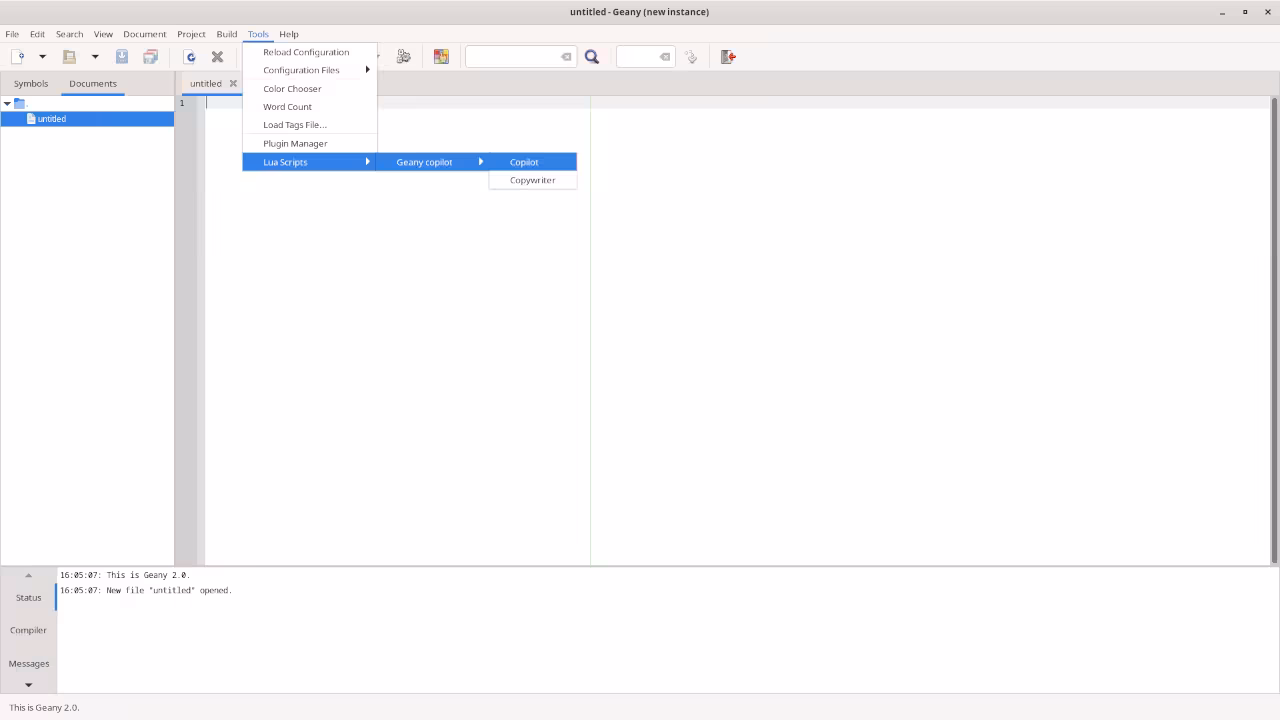
Task: Collapse the message window with the down arrow
Action: (x=28, y=684)
